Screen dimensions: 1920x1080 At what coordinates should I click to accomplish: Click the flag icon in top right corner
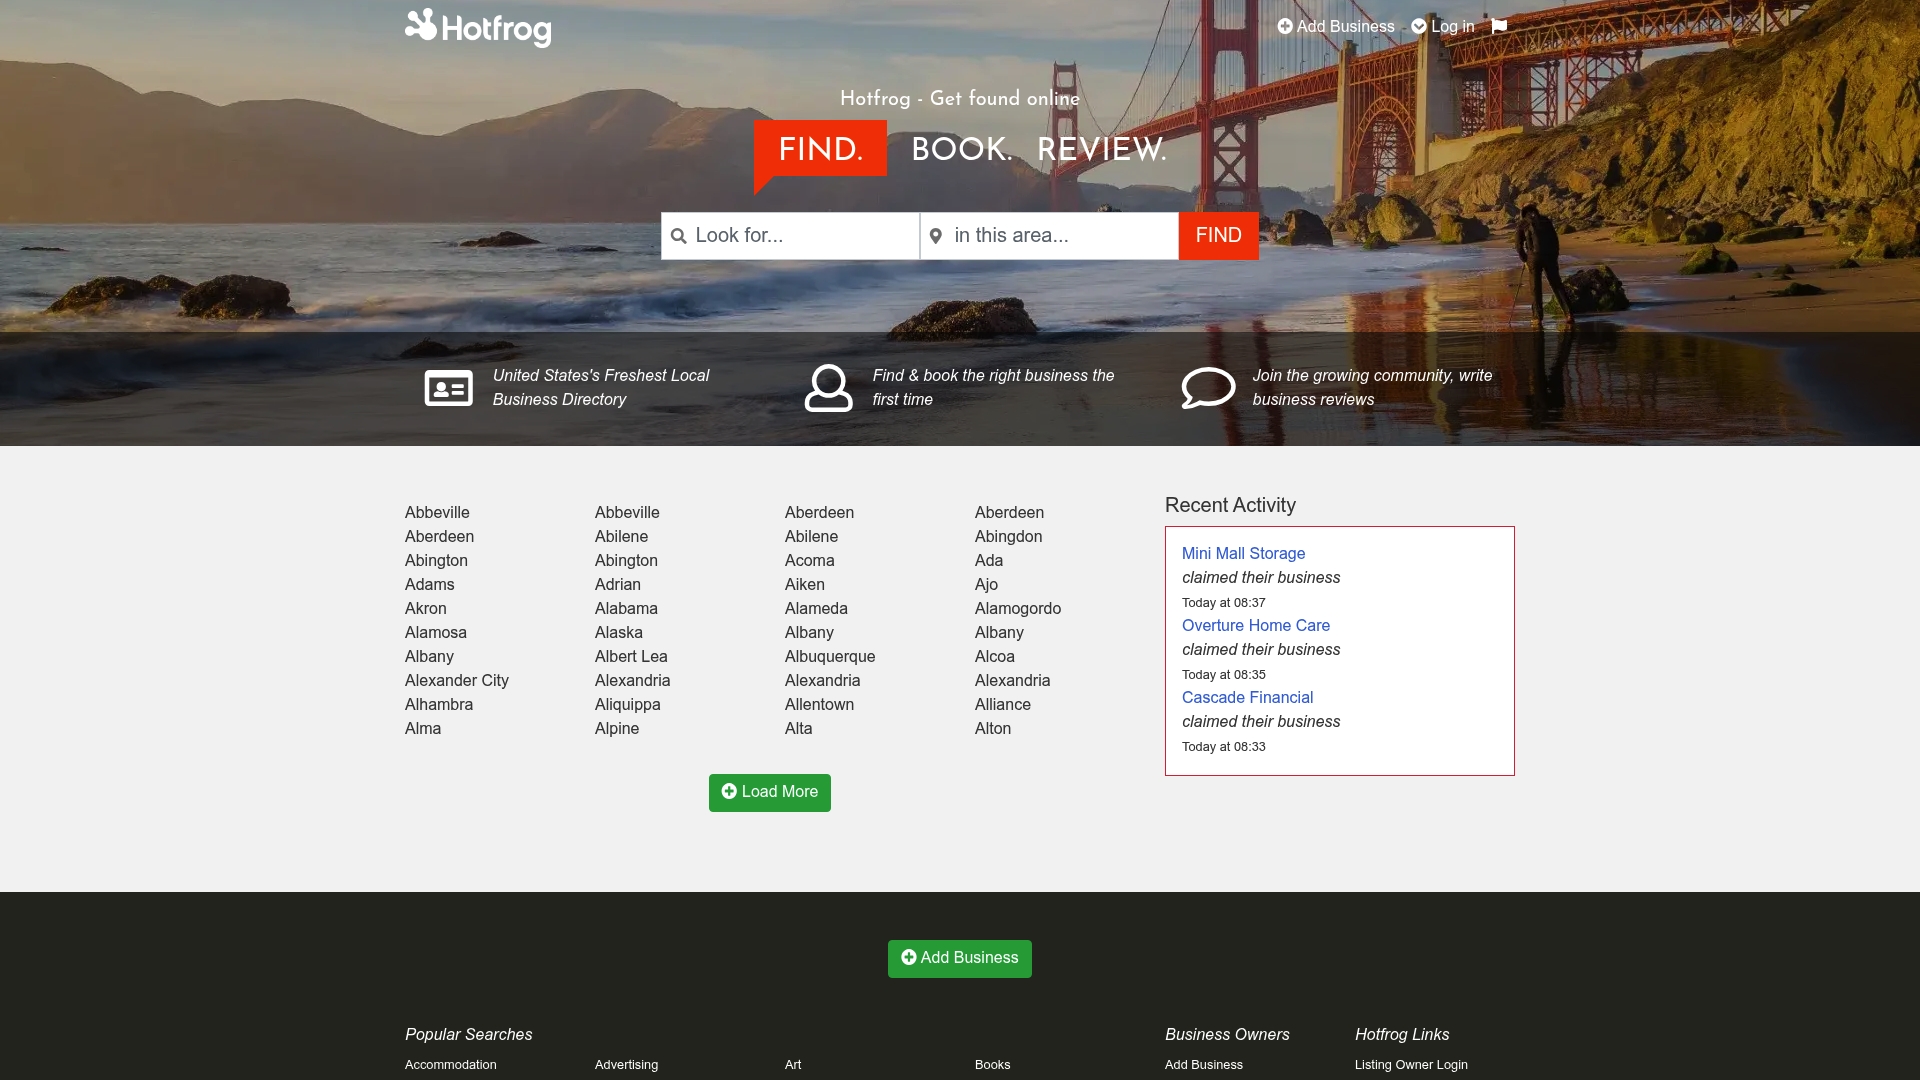click(1497, 26)
